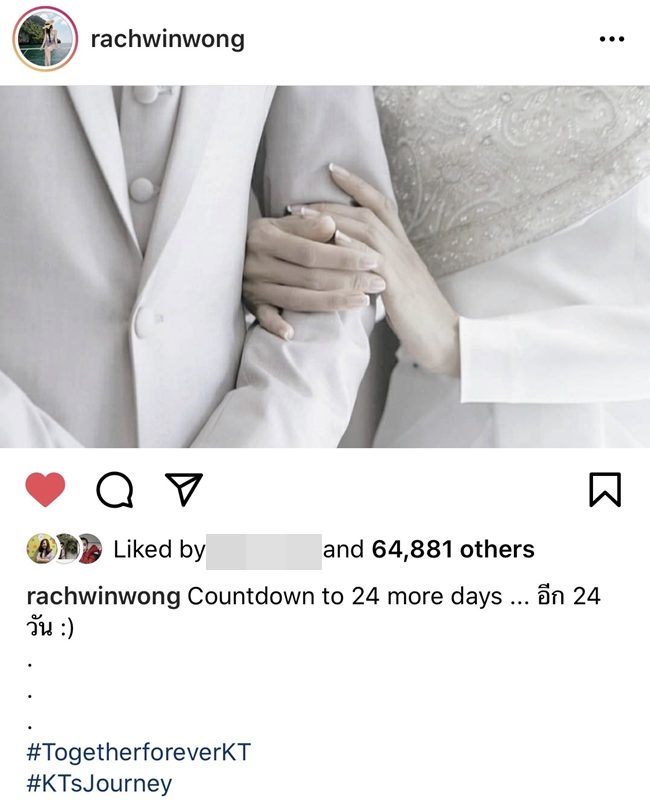Open the #TogetherforeverKT hashtag
Viewport: 650px width, 800px height.
[x=138, y=752]
